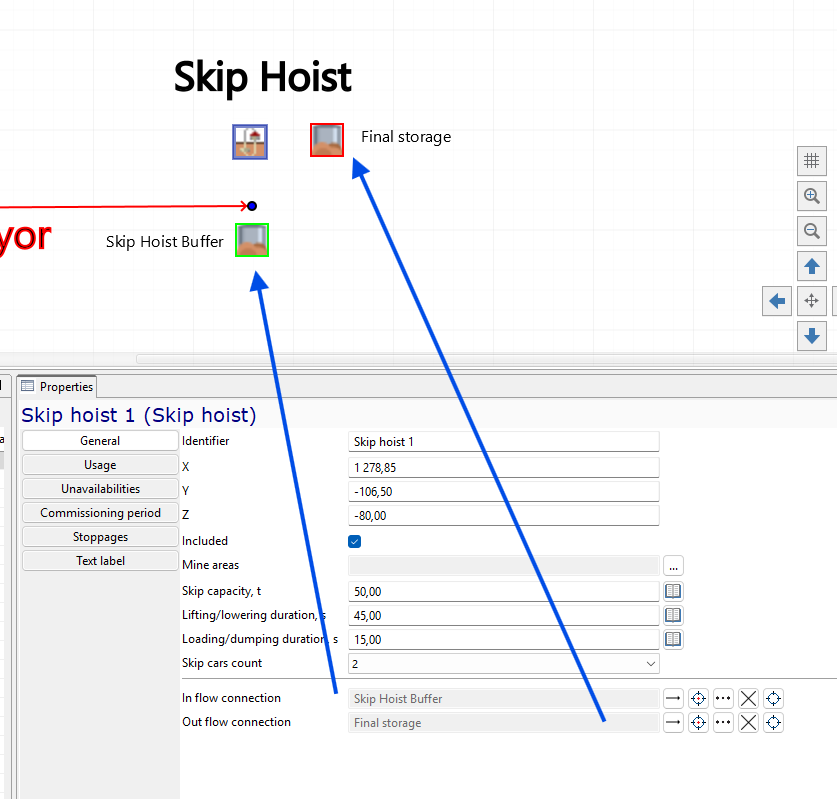
Task: Click red-dot crosshair icon for In flow connection
Action: 698,698
